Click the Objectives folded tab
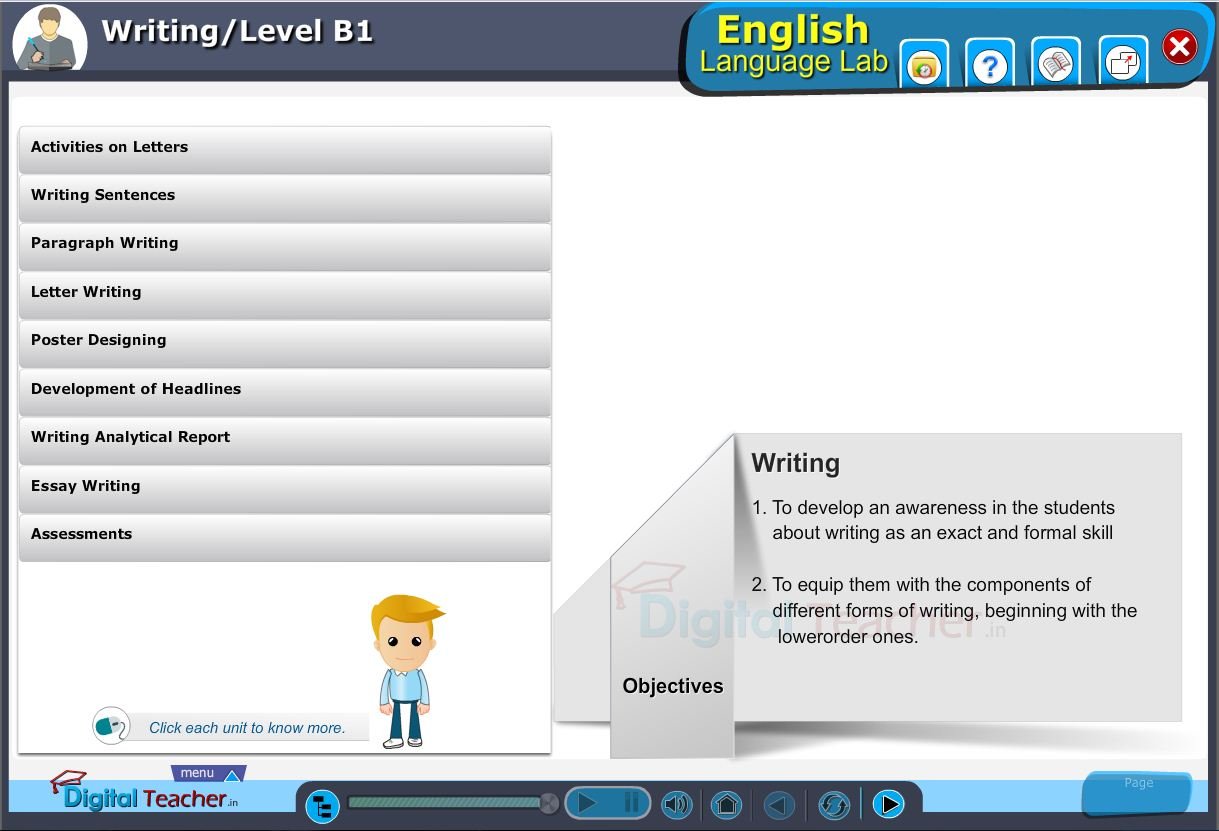 coord(672,686)
